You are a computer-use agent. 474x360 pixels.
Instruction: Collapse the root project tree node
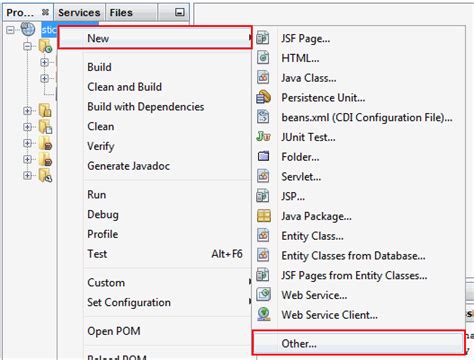(x=10, y=30)
